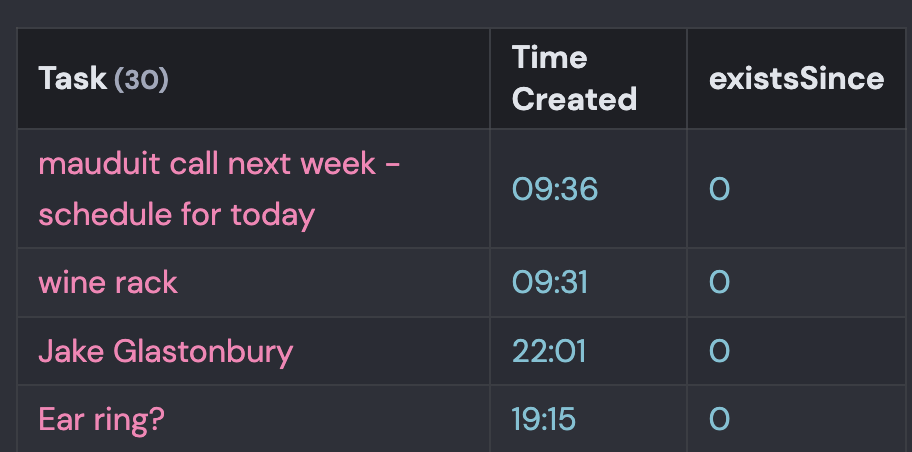The width and height of the screenshot is (912, 452).
Task: Click existsSince value in Ear ring? row
Action: click(719, 419)
